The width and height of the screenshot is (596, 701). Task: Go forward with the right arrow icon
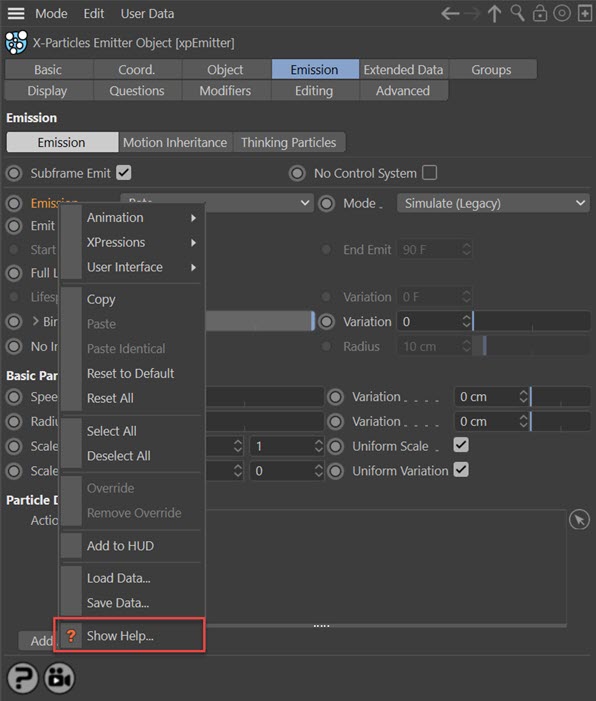472,14
